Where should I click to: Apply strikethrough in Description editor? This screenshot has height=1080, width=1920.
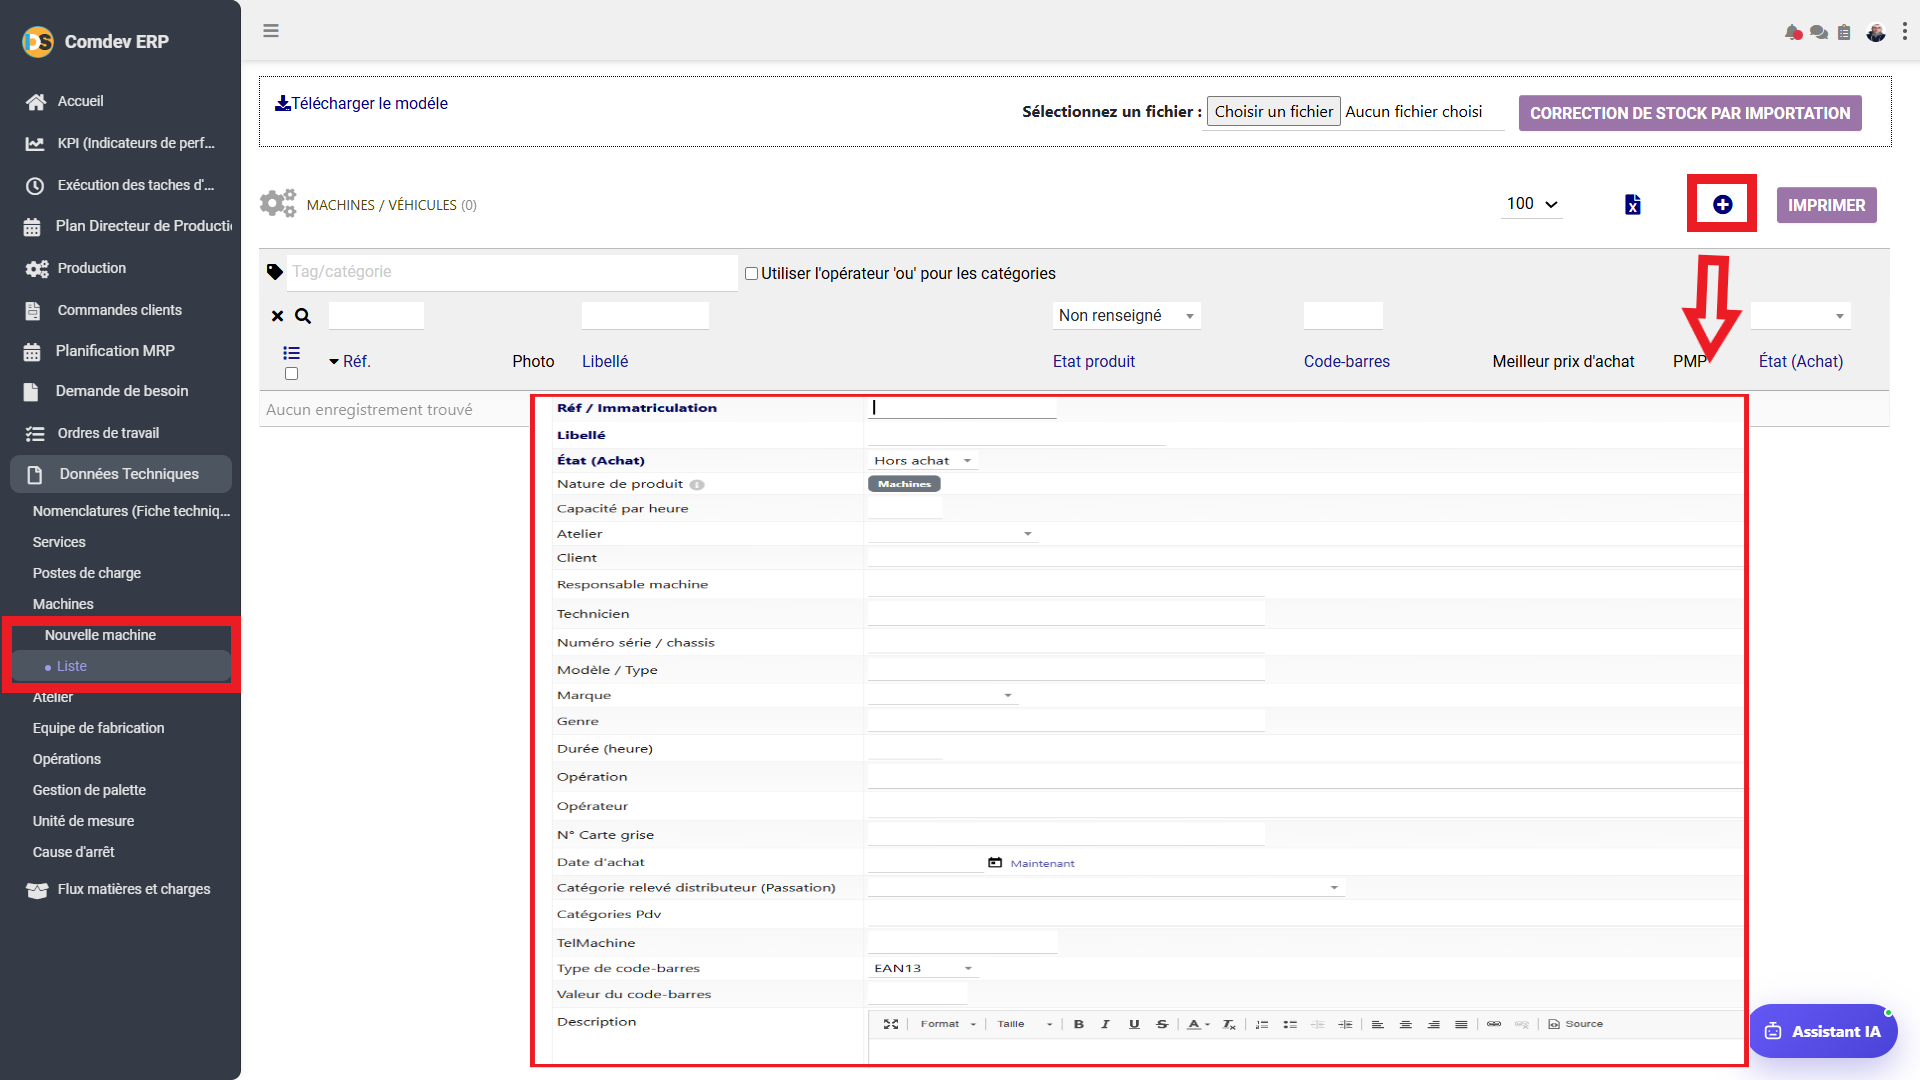coord(1162,1024)
